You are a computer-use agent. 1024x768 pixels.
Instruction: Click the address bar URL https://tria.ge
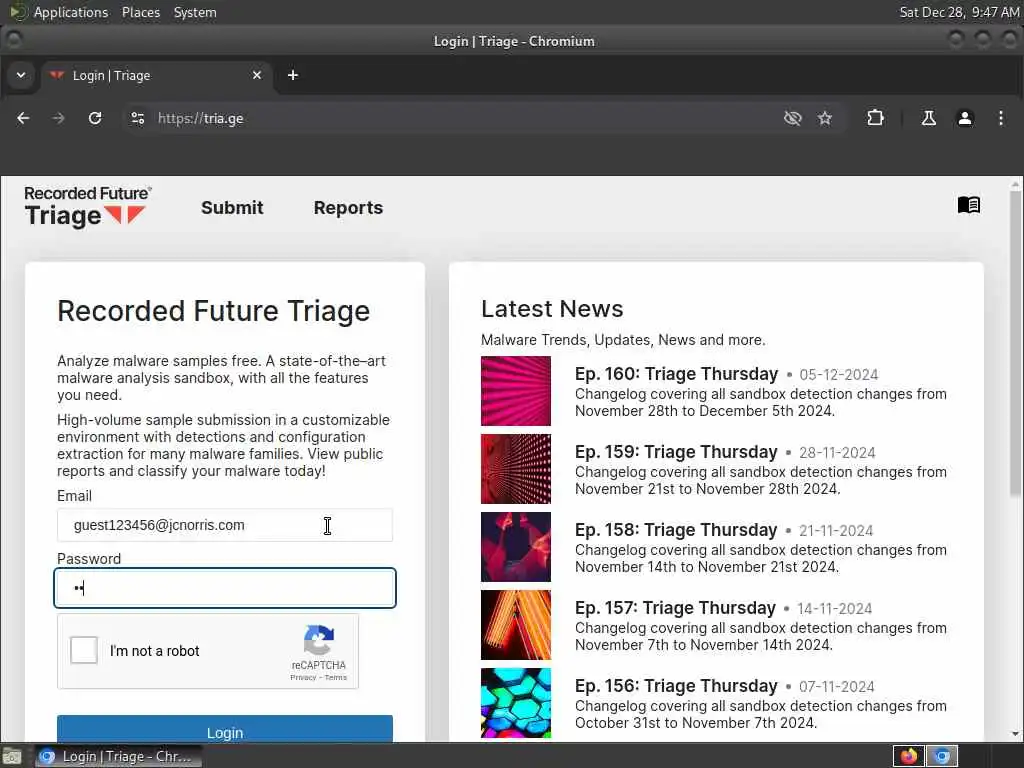(x=200, y=118)
